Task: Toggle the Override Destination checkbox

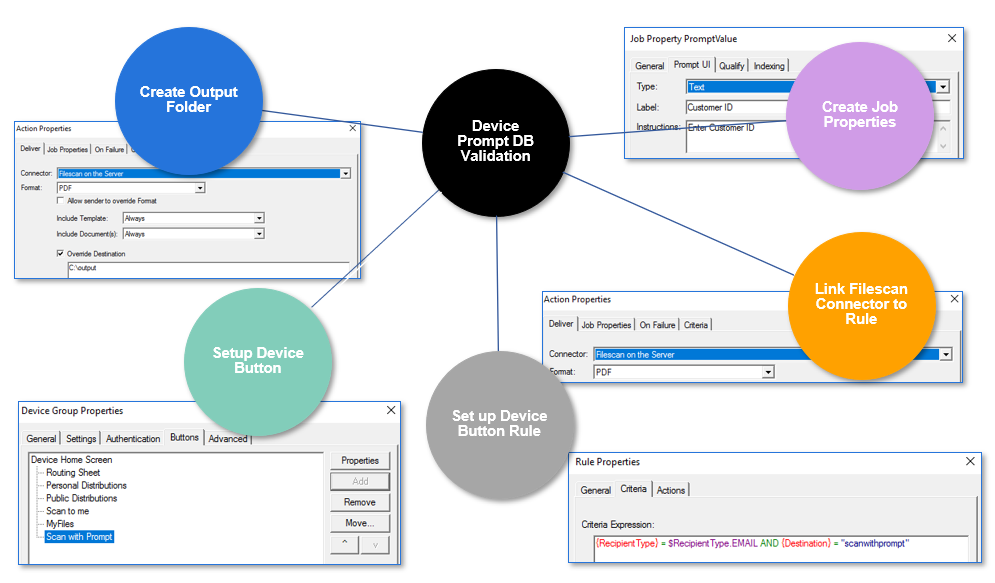Action: tap(60, 253)
